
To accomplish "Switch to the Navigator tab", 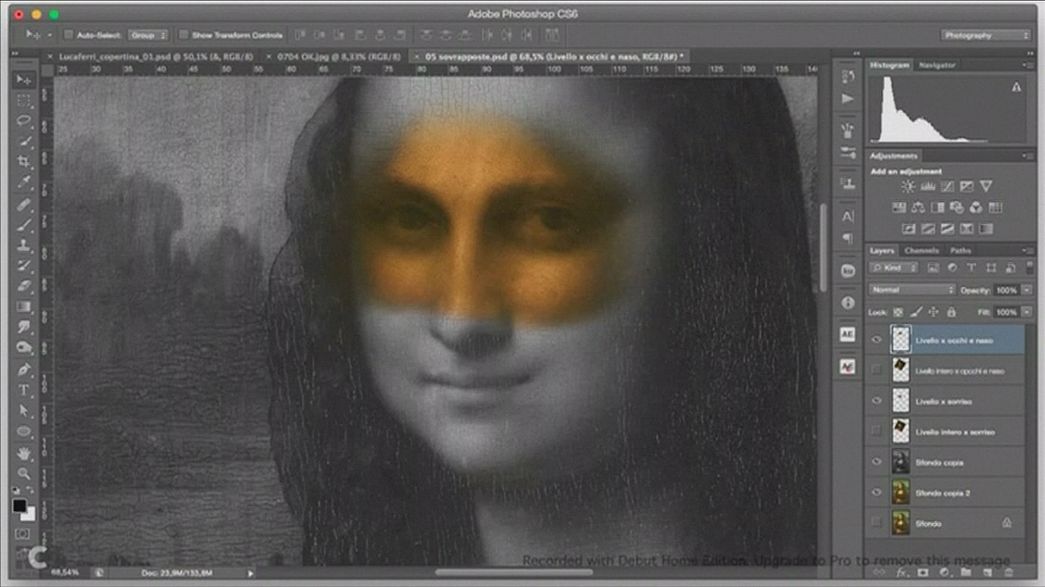I will point(937,65).
